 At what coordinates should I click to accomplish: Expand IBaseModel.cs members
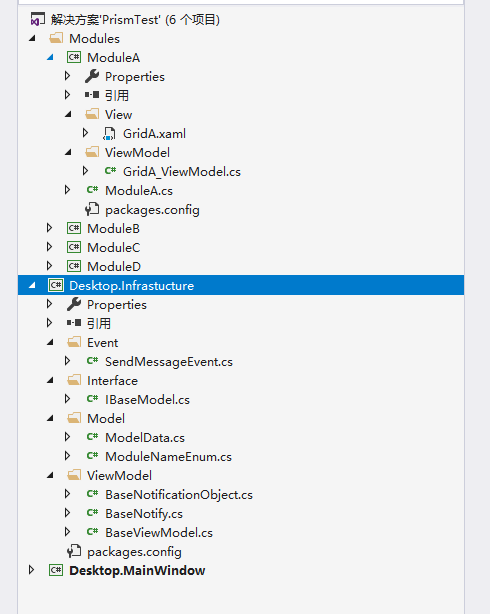point(67,399)
